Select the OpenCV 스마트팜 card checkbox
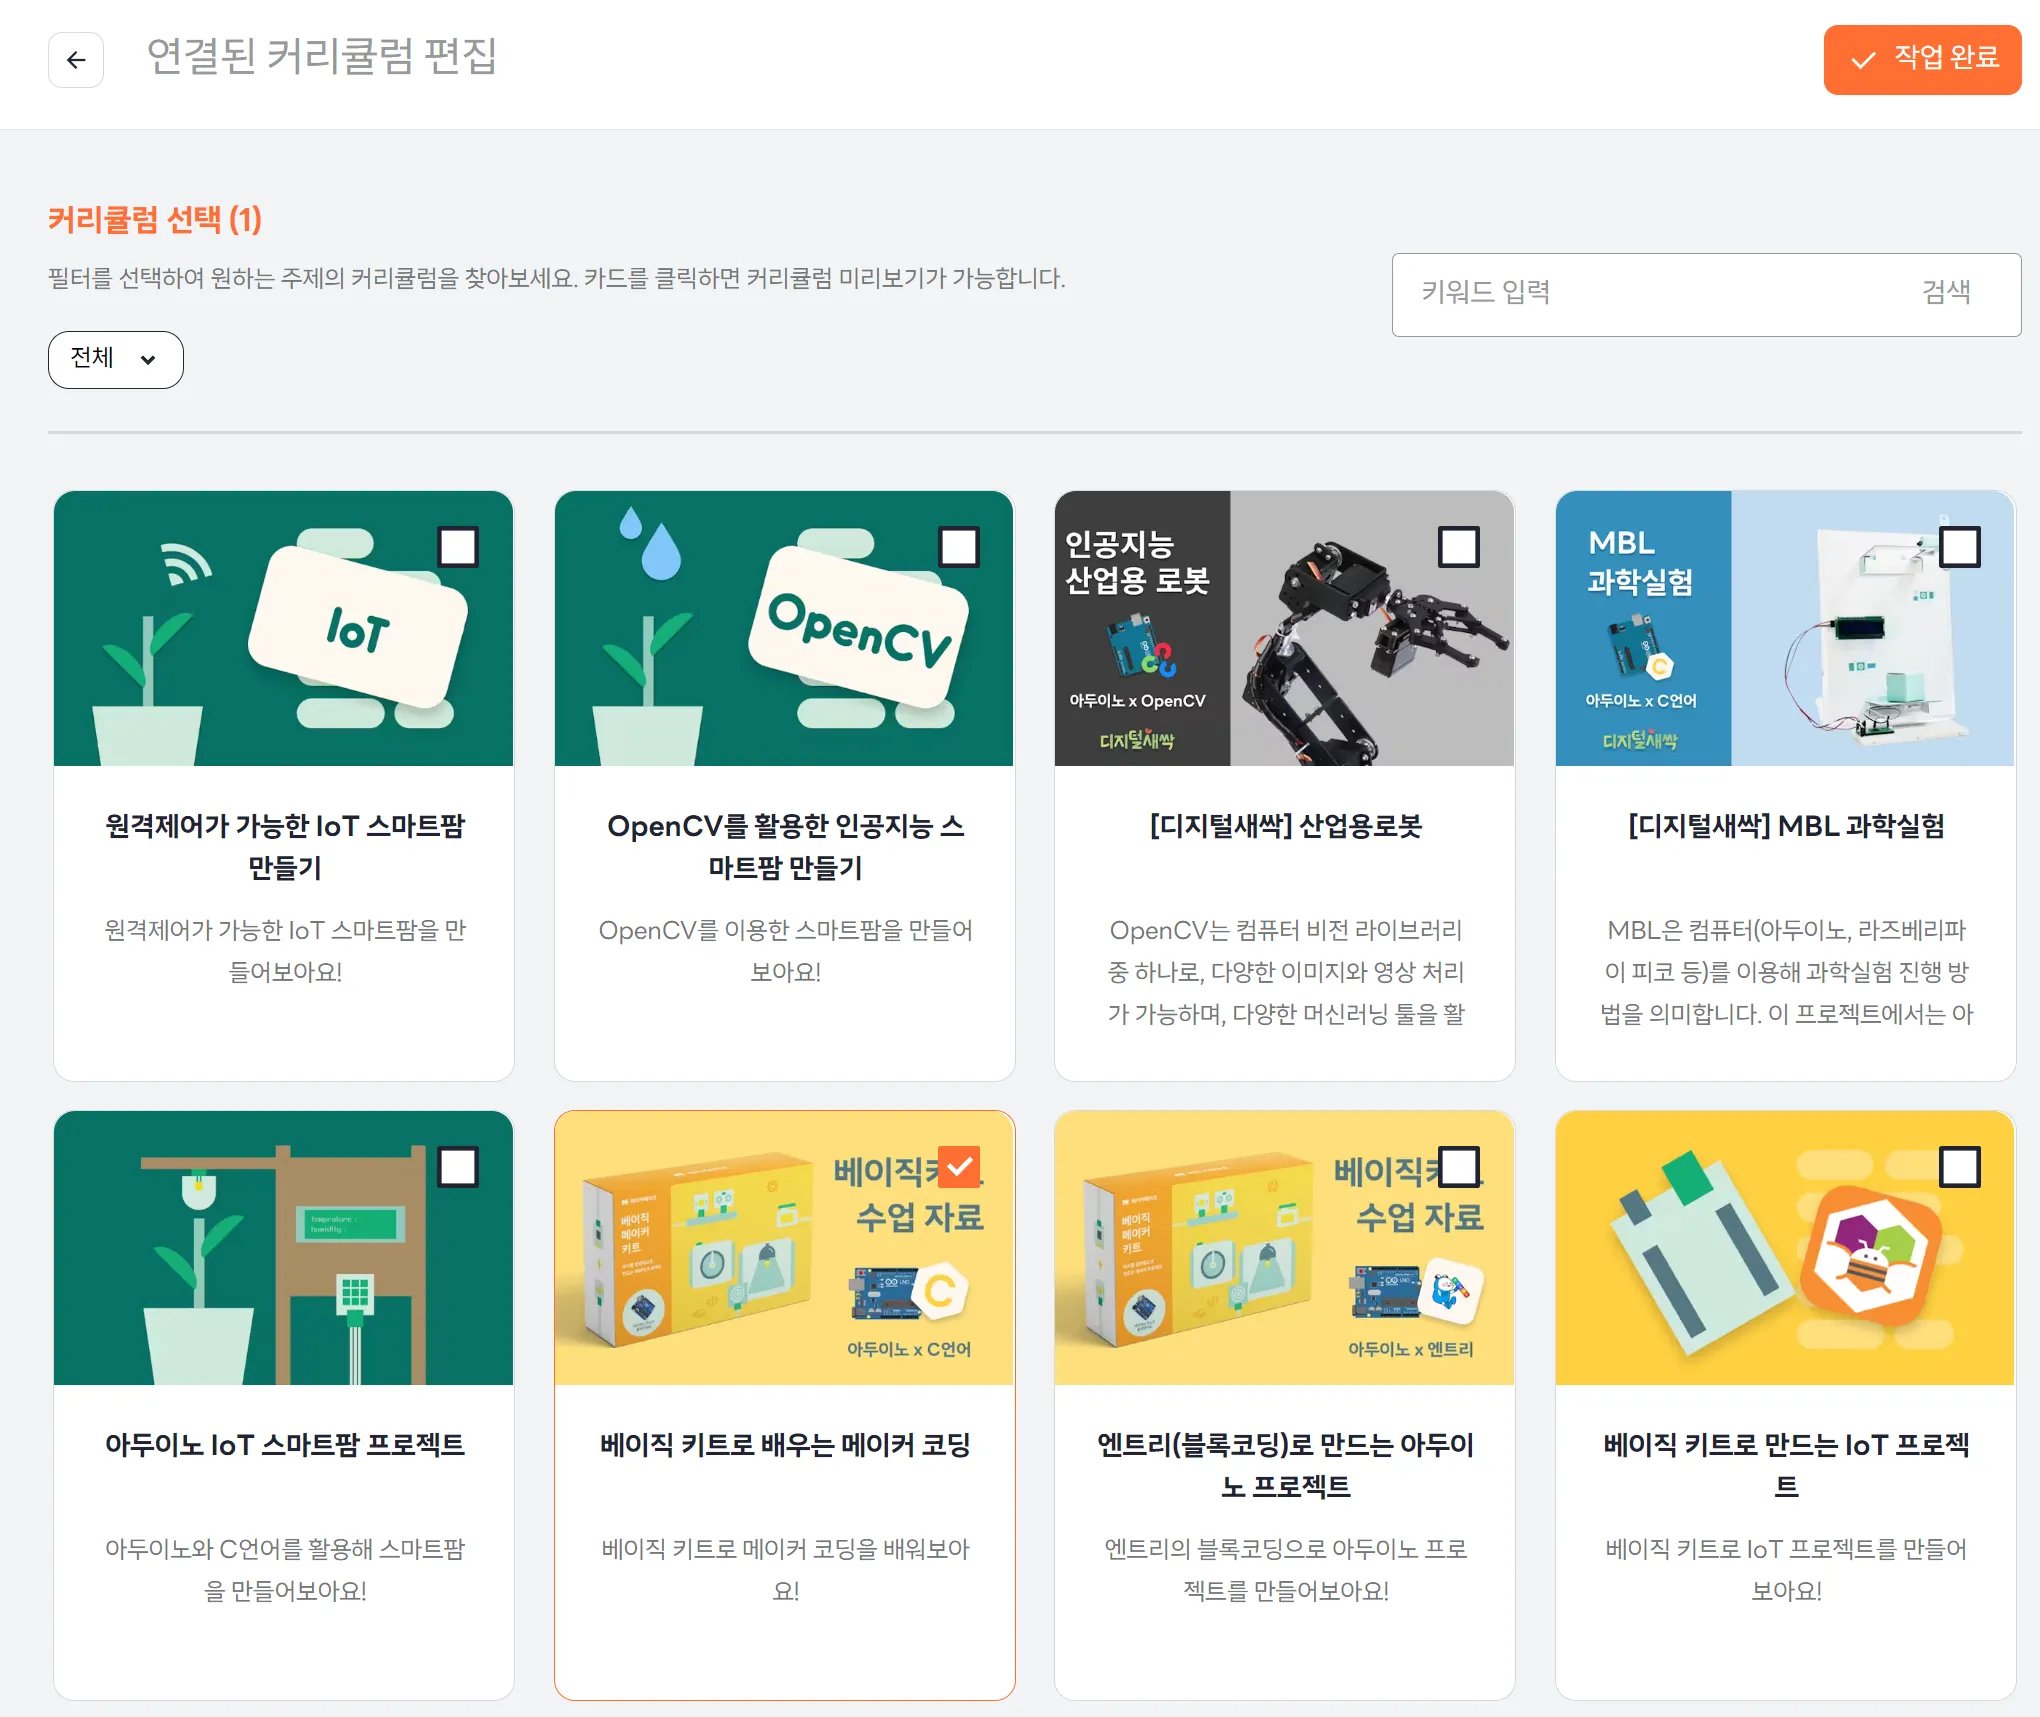Image resolution: width=2040 pixels, height=1717 pixels. pyautogui.click(x=958, y=547)
